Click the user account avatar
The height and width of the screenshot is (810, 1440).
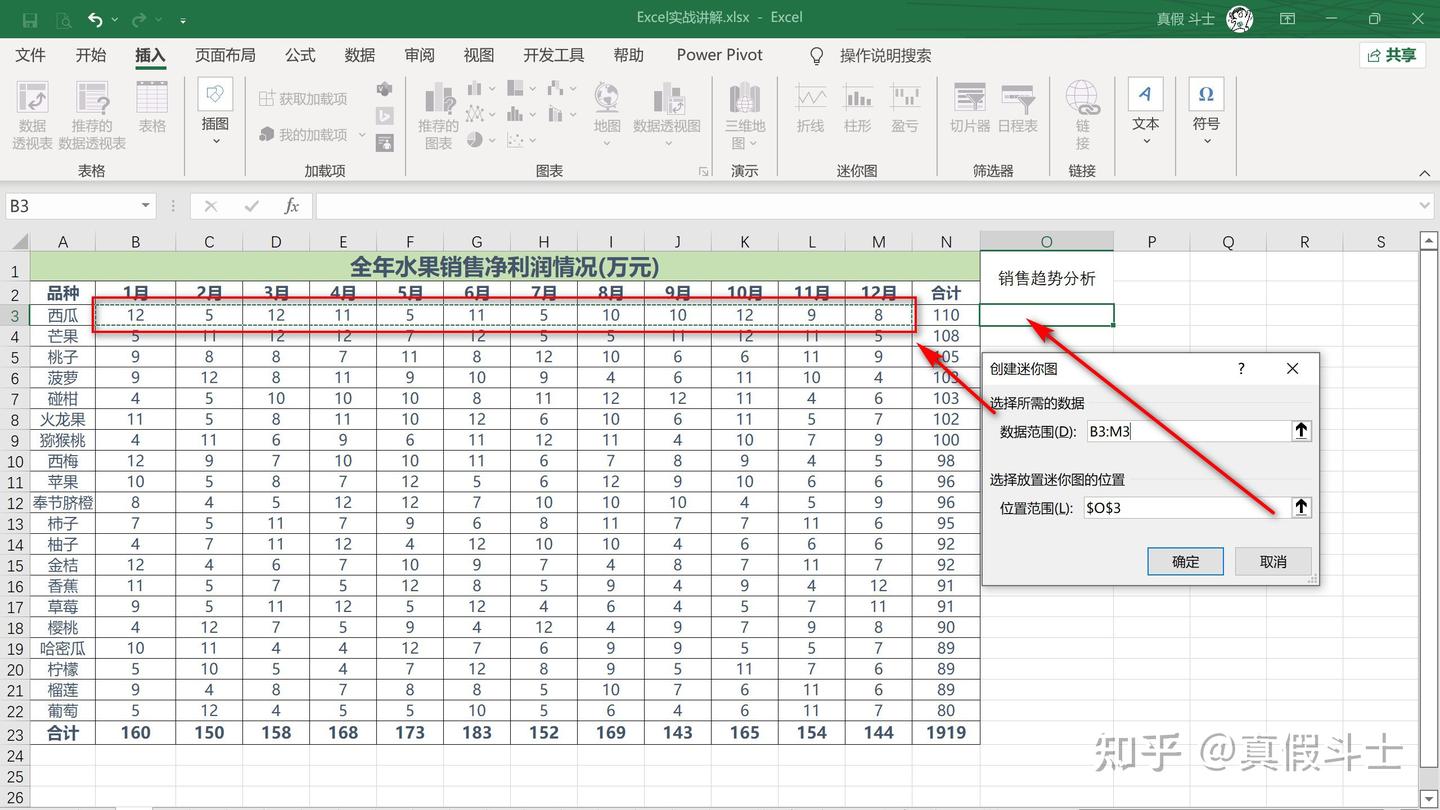click(x=1240, y=19)
